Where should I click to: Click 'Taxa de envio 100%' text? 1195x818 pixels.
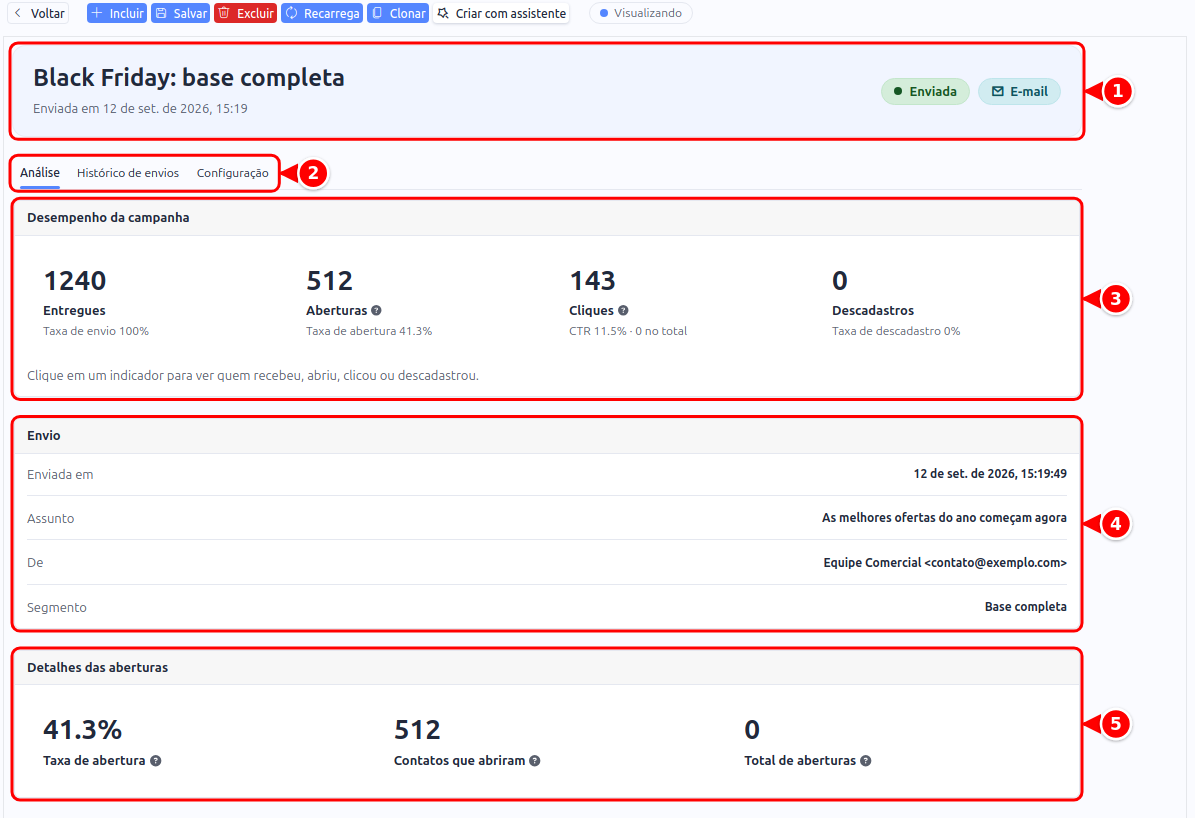coord(96,332)
